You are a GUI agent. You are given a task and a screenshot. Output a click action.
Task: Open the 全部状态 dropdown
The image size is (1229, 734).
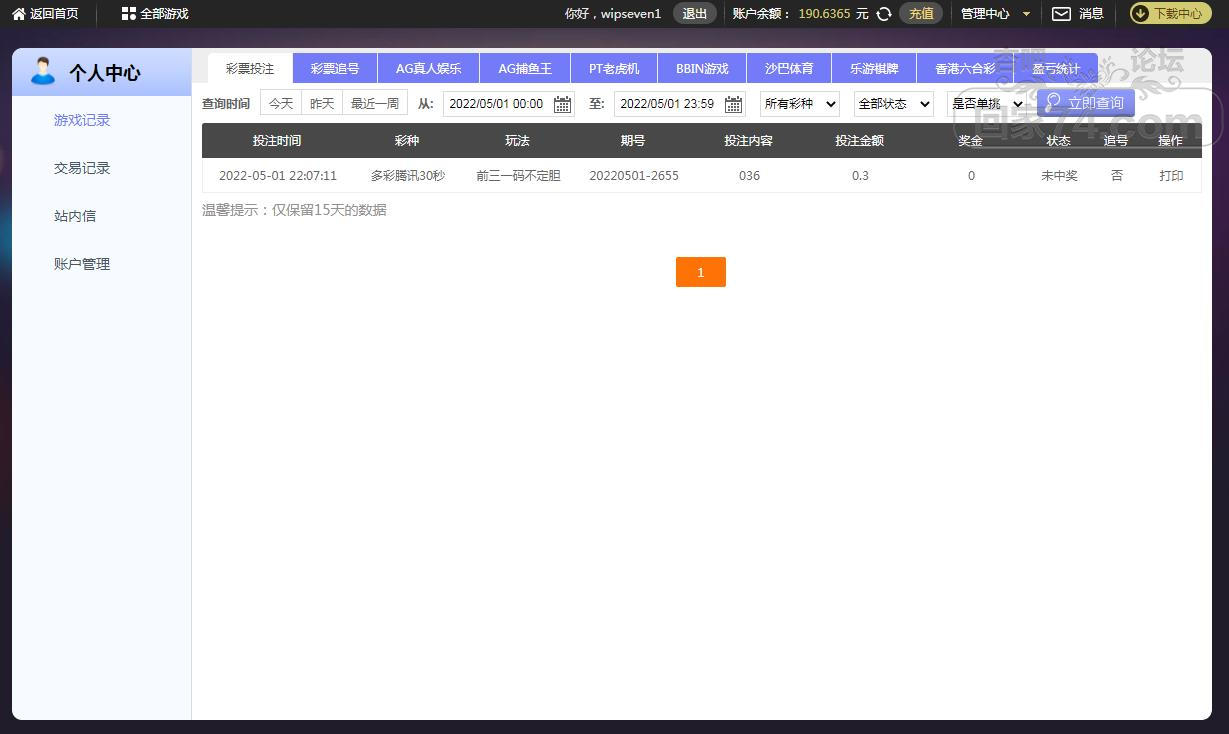coord(894,104)
